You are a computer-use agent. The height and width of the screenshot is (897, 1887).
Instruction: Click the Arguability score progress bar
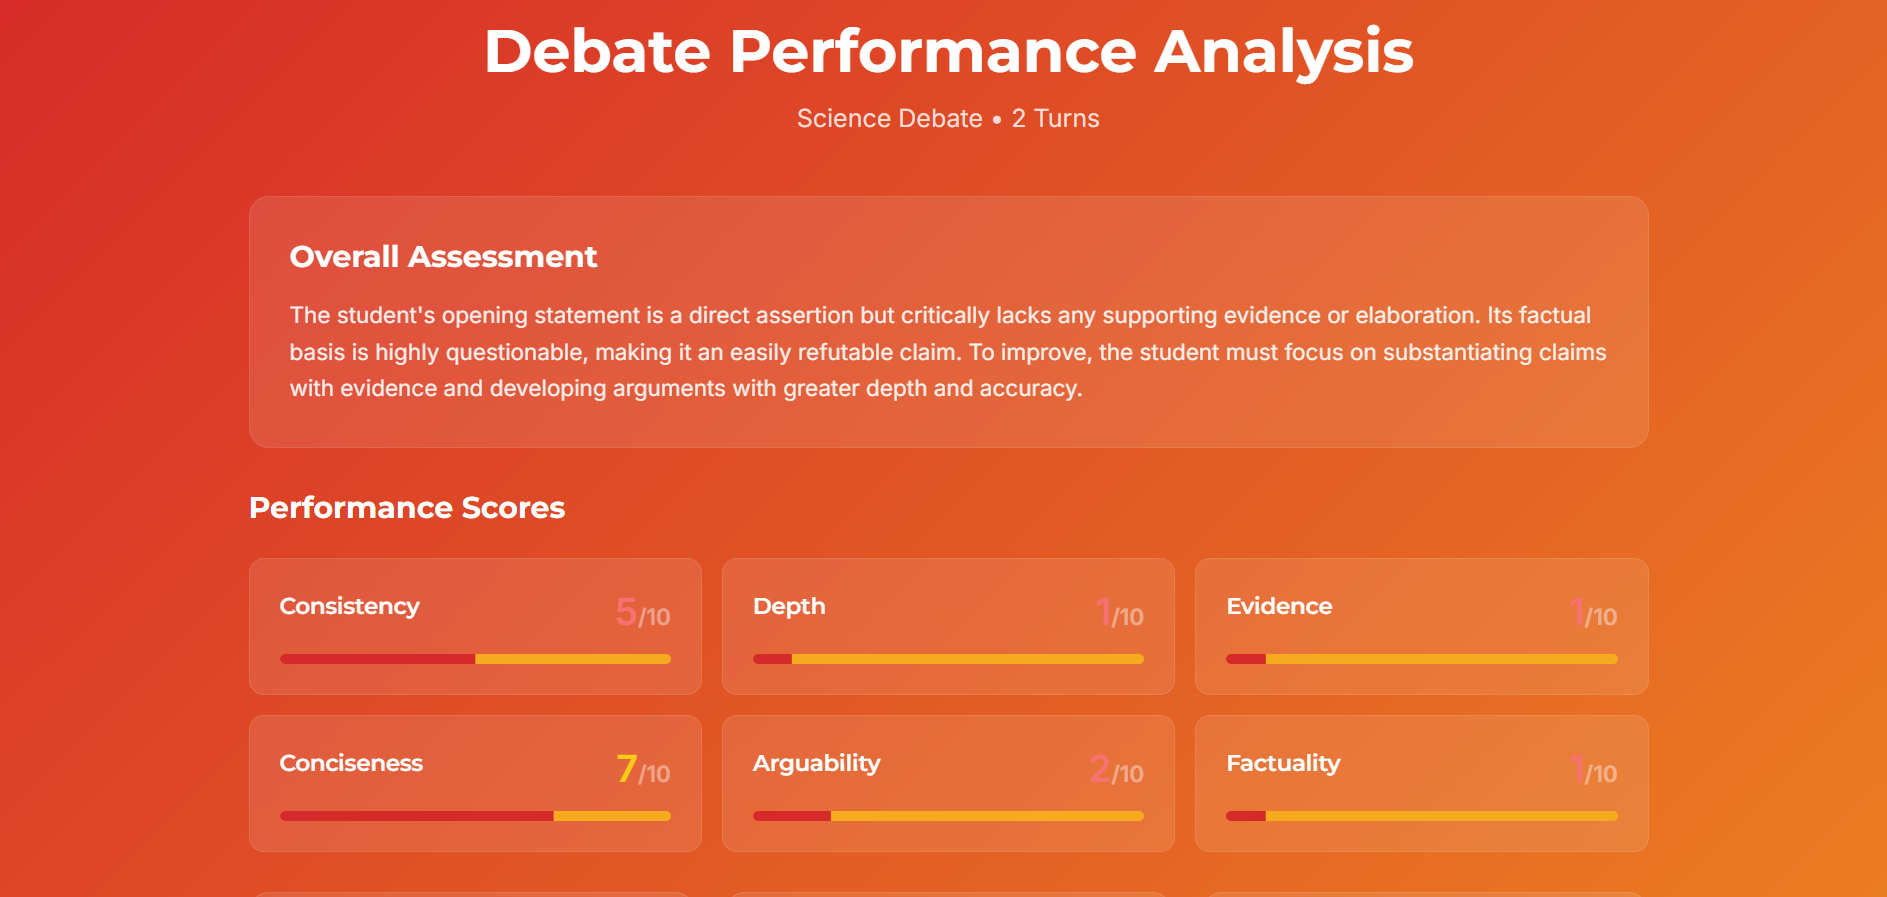(x=948, y=816)
